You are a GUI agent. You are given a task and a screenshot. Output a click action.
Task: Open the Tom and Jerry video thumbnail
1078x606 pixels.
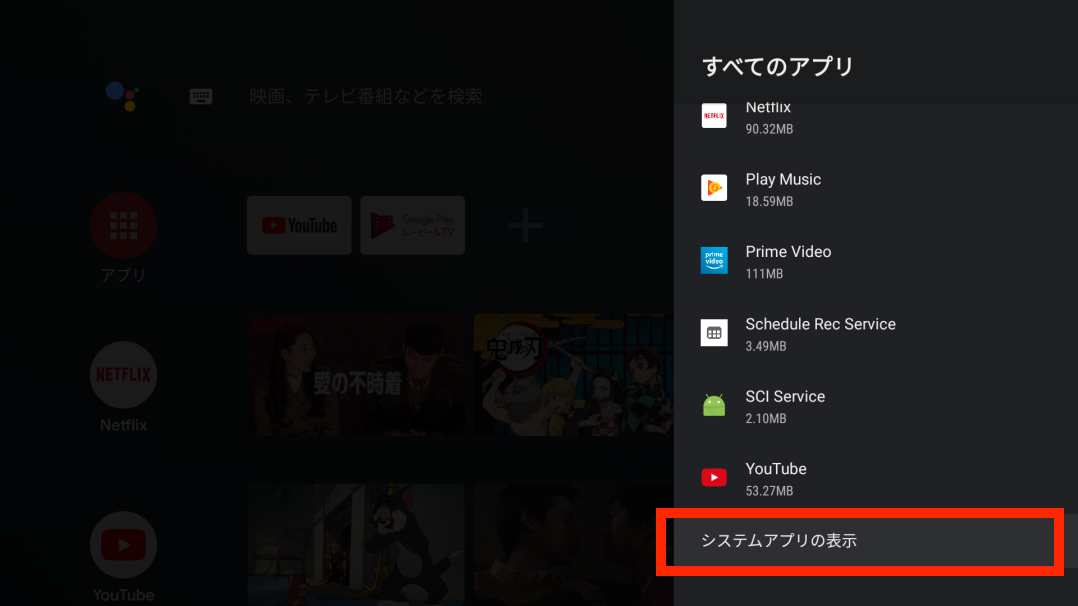click(x=356, y=545)
